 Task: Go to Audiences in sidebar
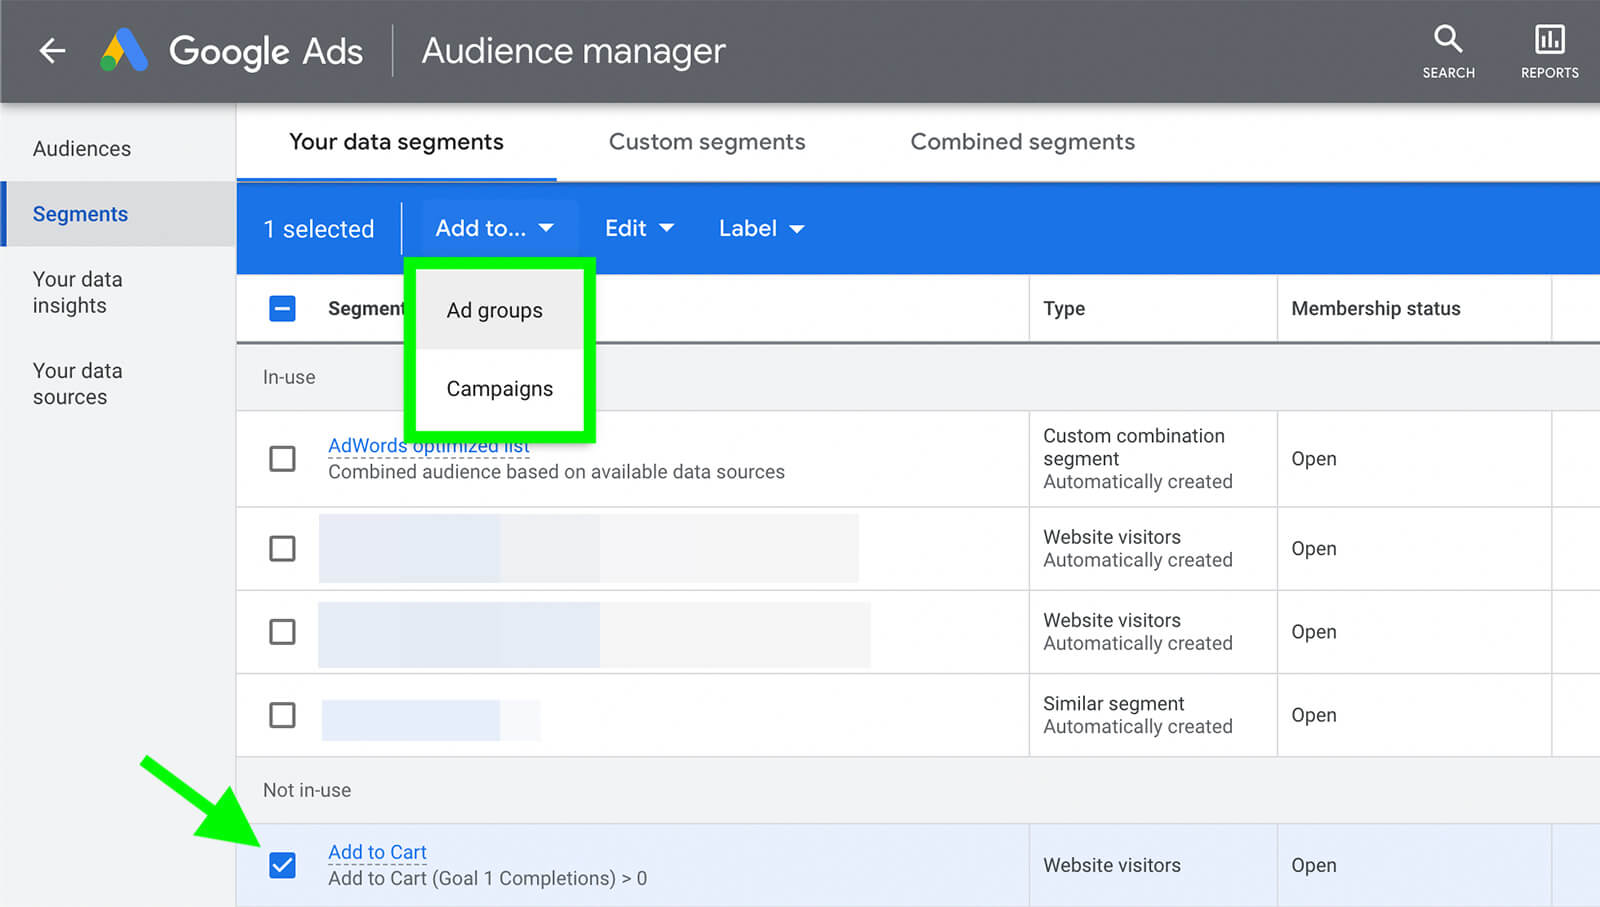click(x=82, y=149)
